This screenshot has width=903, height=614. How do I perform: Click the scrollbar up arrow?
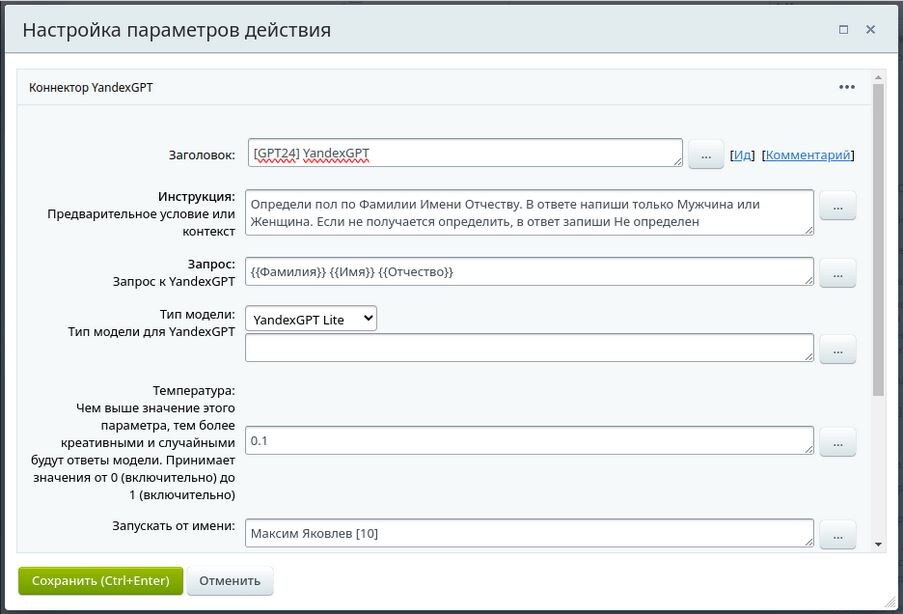tap(878, 77)
